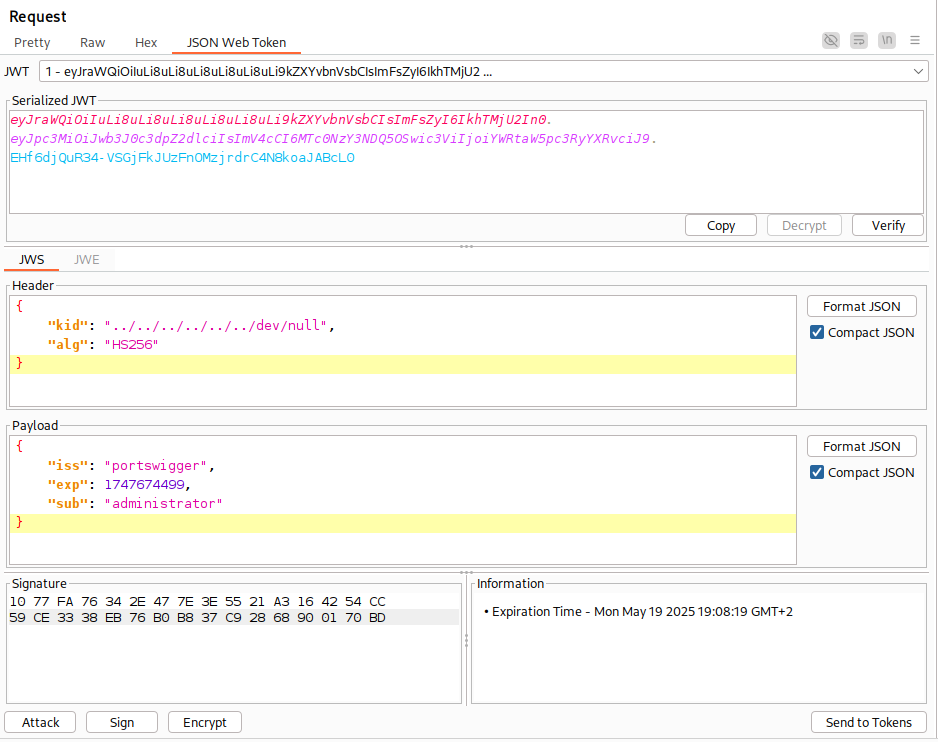Switch to the Hex tab
938x742 pixels.
146,42
